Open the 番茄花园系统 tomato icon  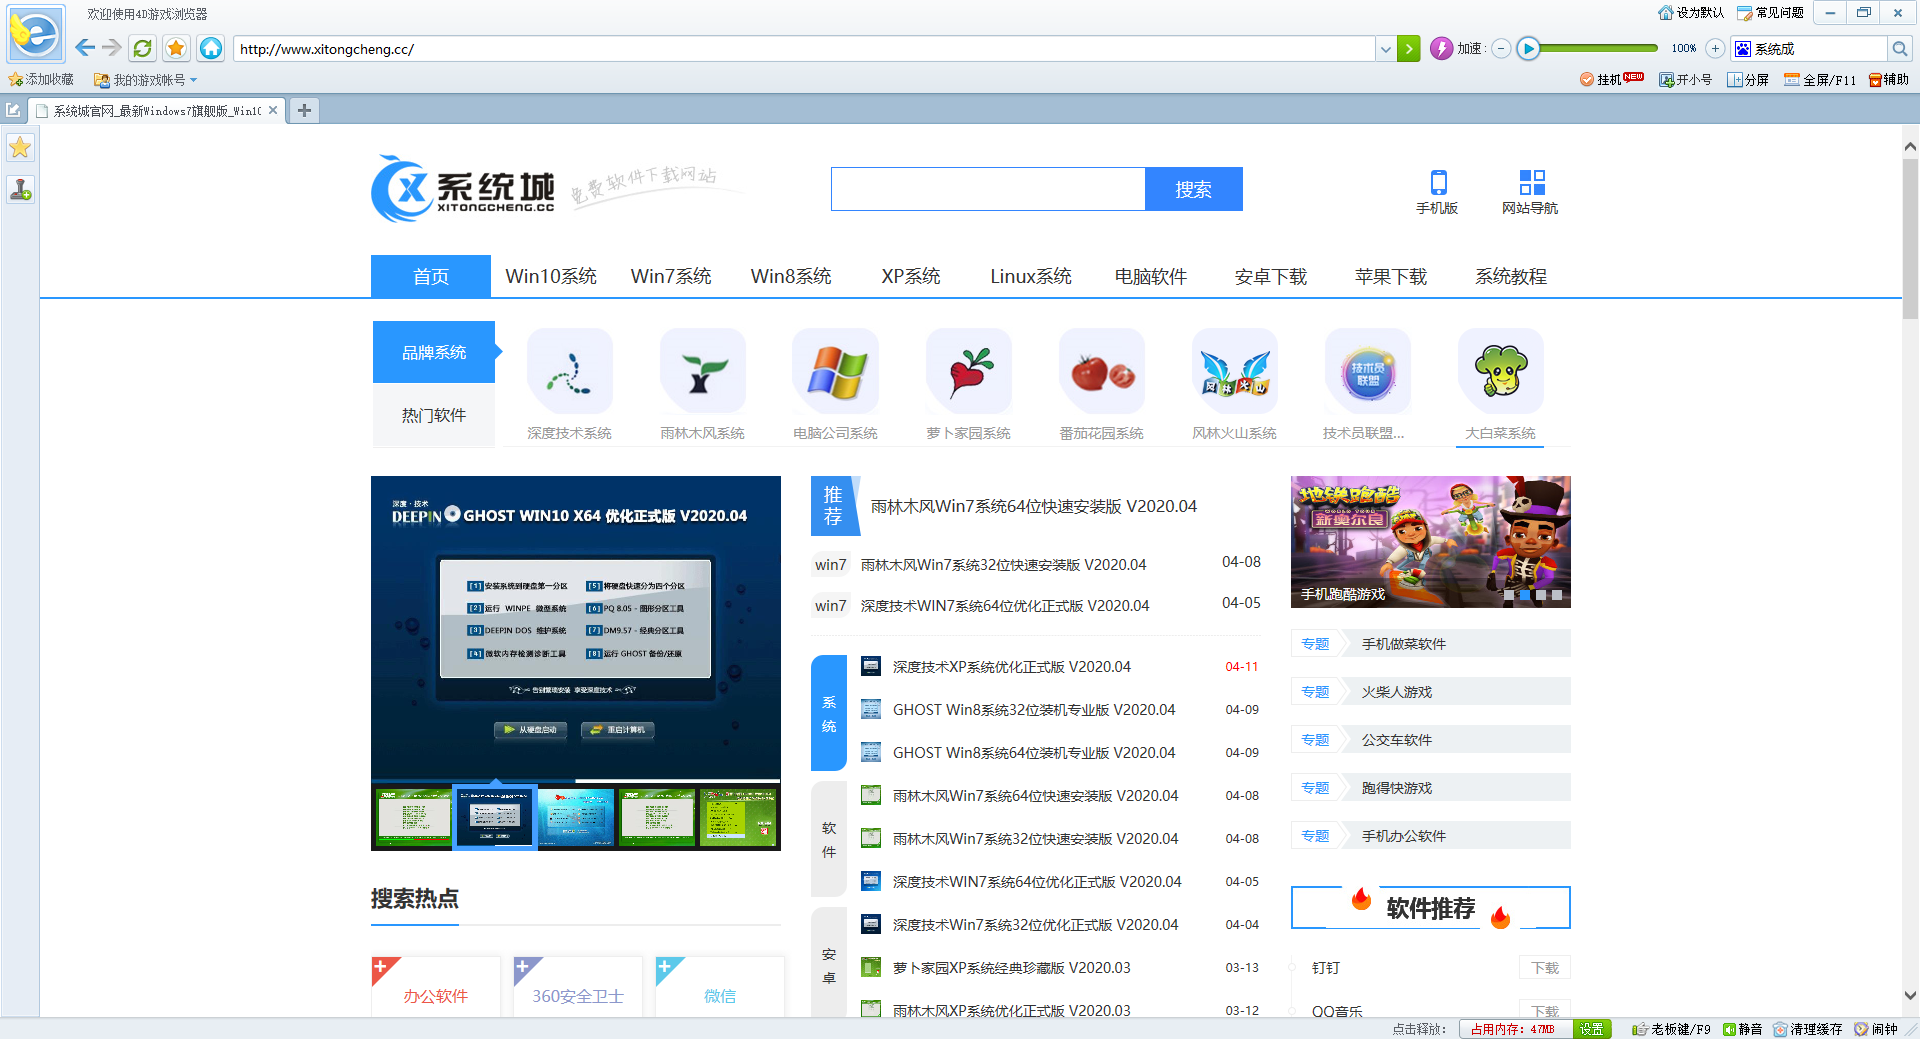1101,371
